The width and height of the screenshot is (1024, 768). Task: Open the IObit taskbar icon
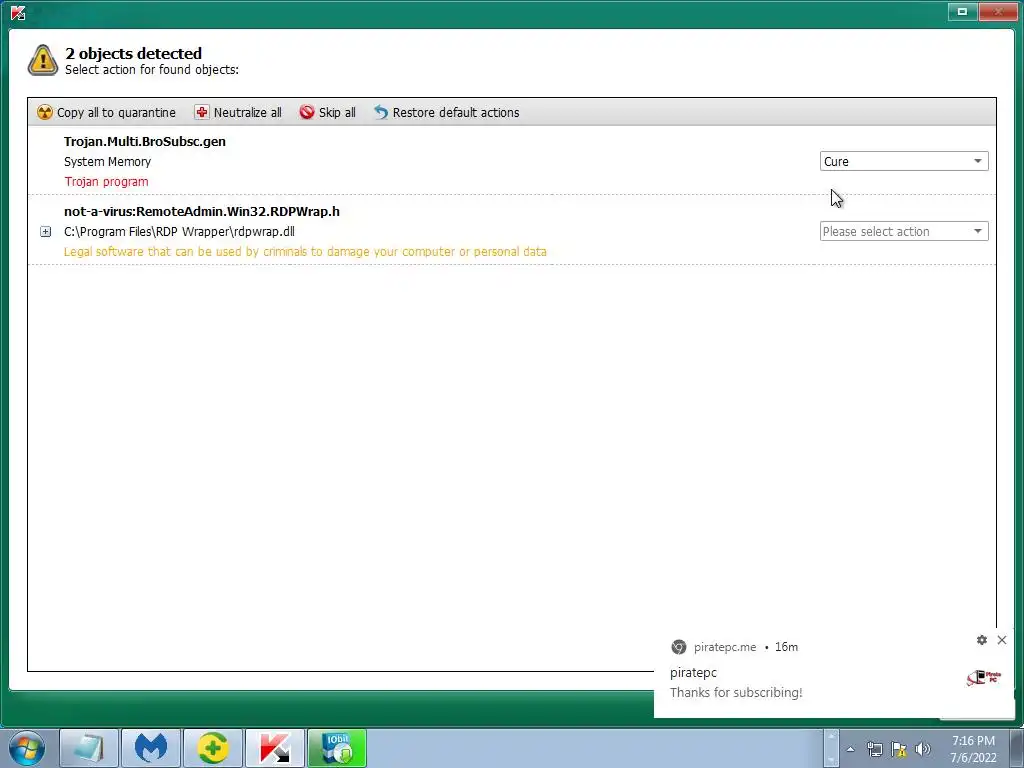point(337,748)
